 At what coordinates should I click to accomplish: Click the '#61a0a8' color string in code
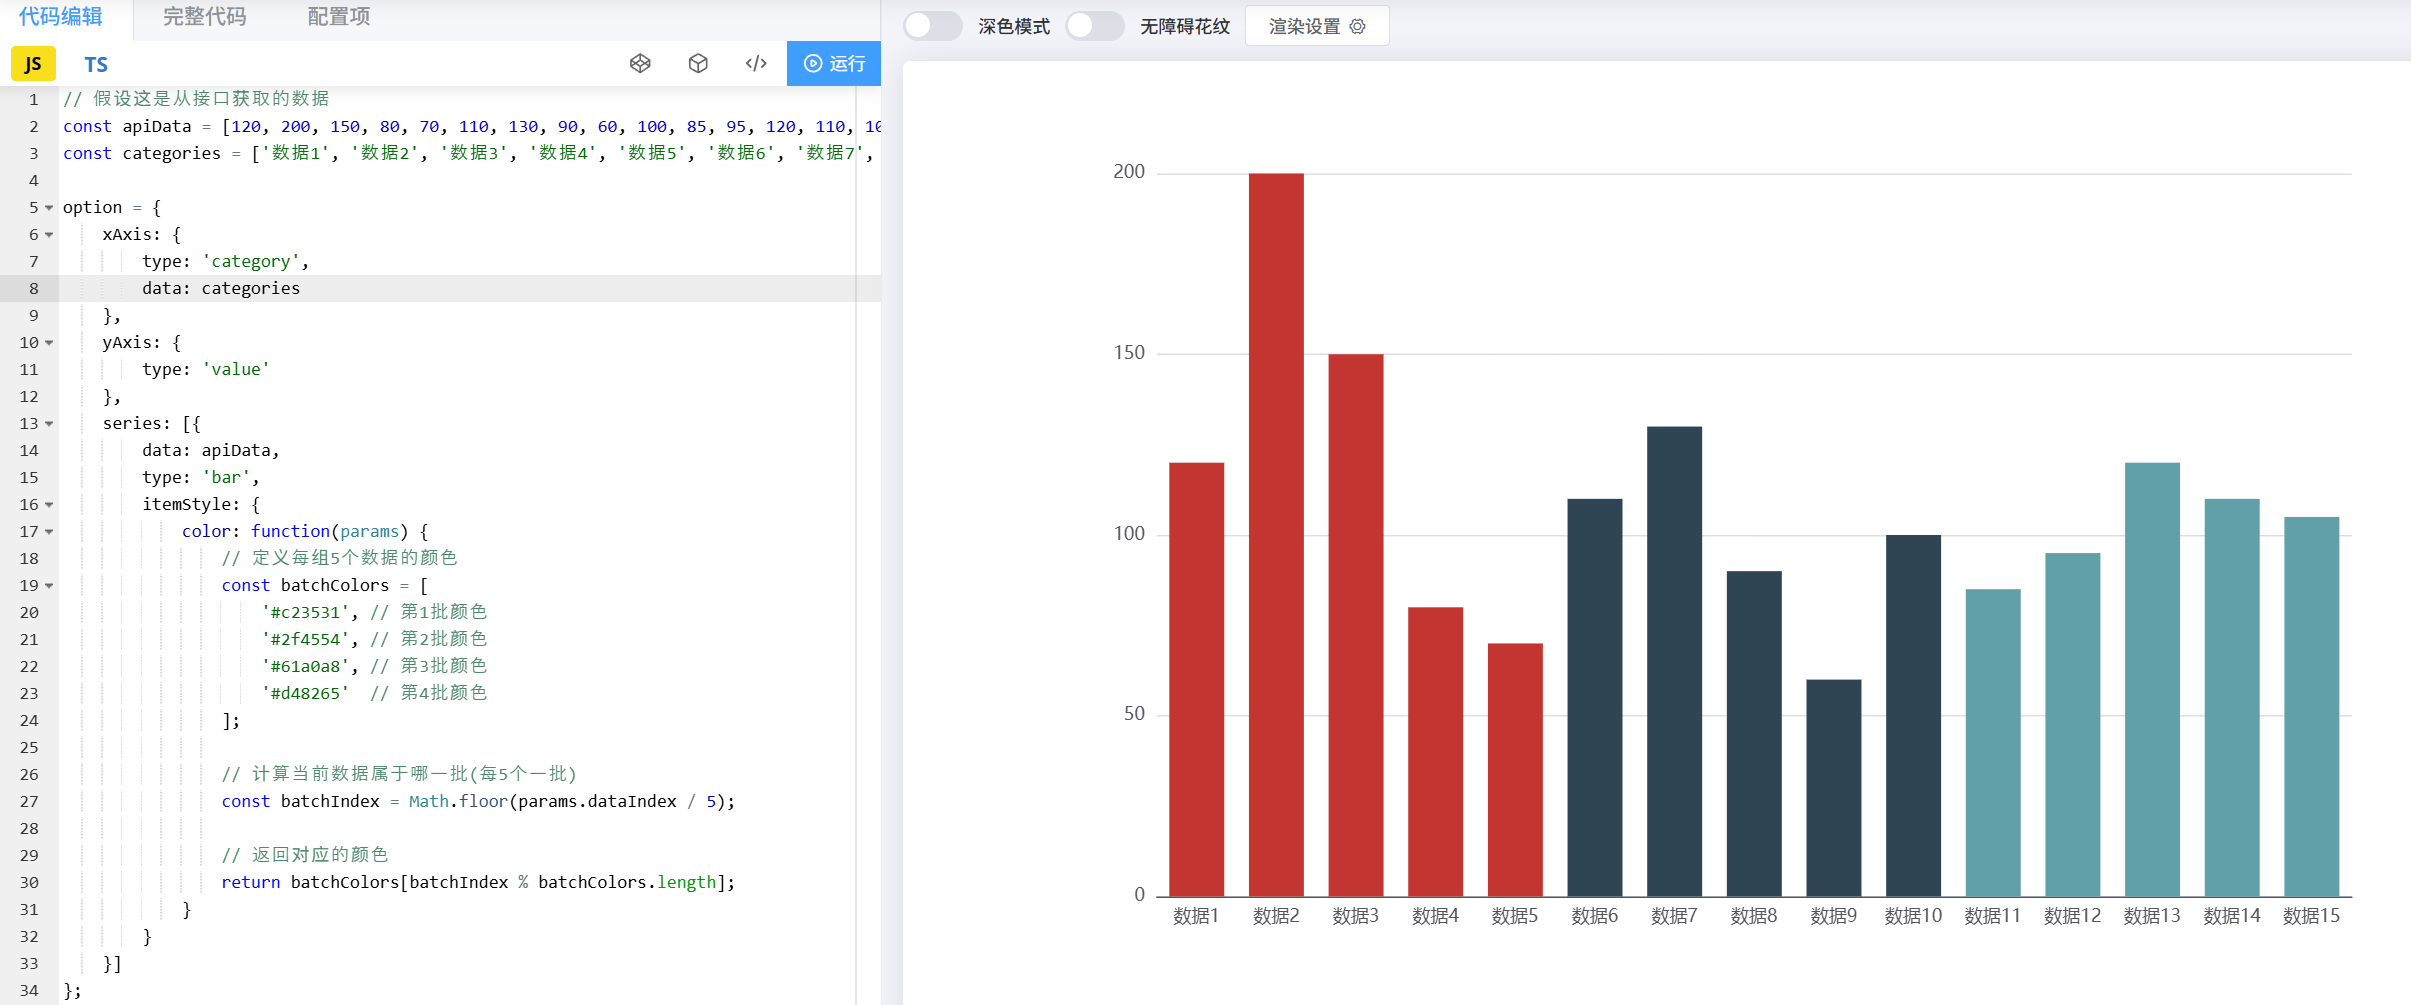(x=306, y=666)
